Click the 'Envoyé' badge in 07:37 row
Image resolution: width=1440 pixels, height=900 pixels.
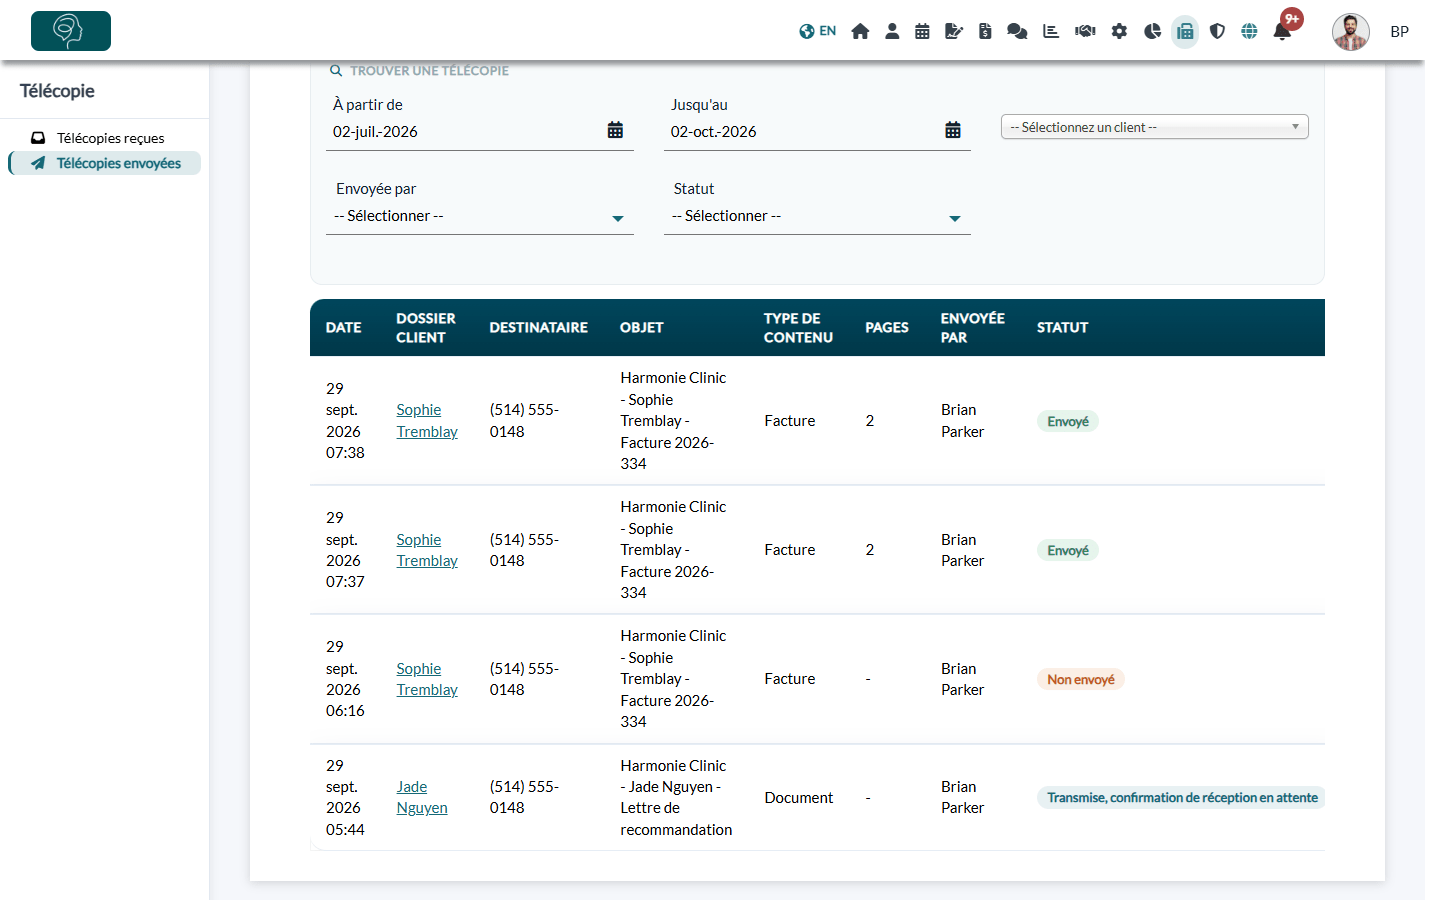coord(1067,550)
